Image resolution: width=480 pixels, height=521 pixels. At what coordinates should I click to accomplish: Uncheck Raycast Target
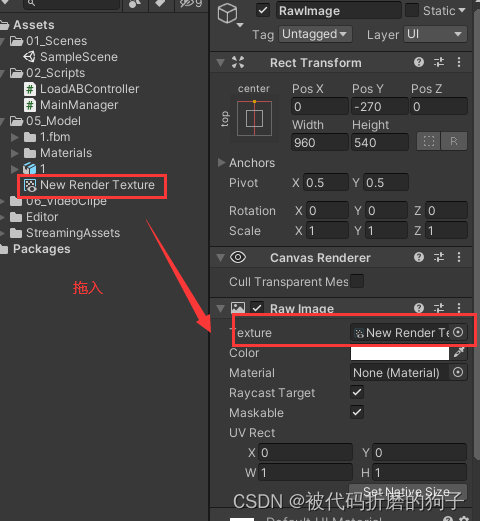click(x=357, y=392)
